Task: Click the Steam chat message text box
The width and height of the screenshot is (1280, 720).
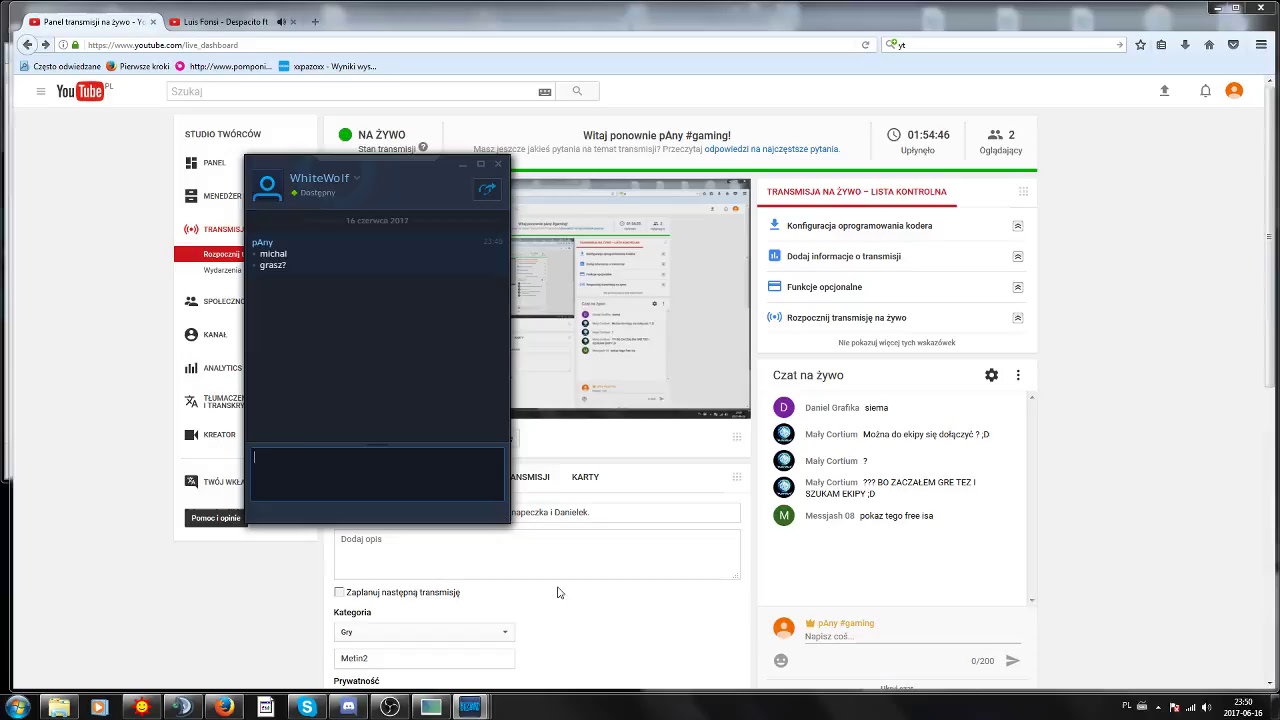Action: pos(378,474)
